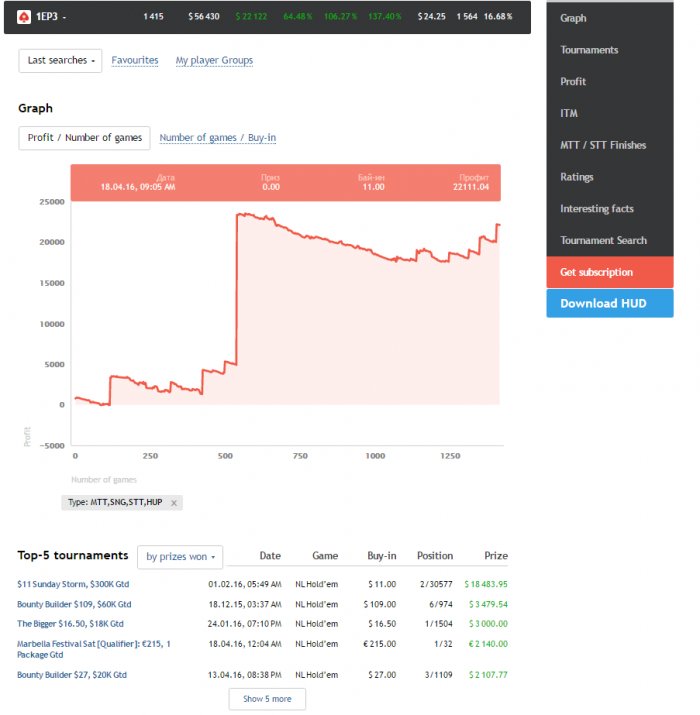Open Interesting facts section
The height and width of the screenshot is (715, 700).
tap(597, 209)
